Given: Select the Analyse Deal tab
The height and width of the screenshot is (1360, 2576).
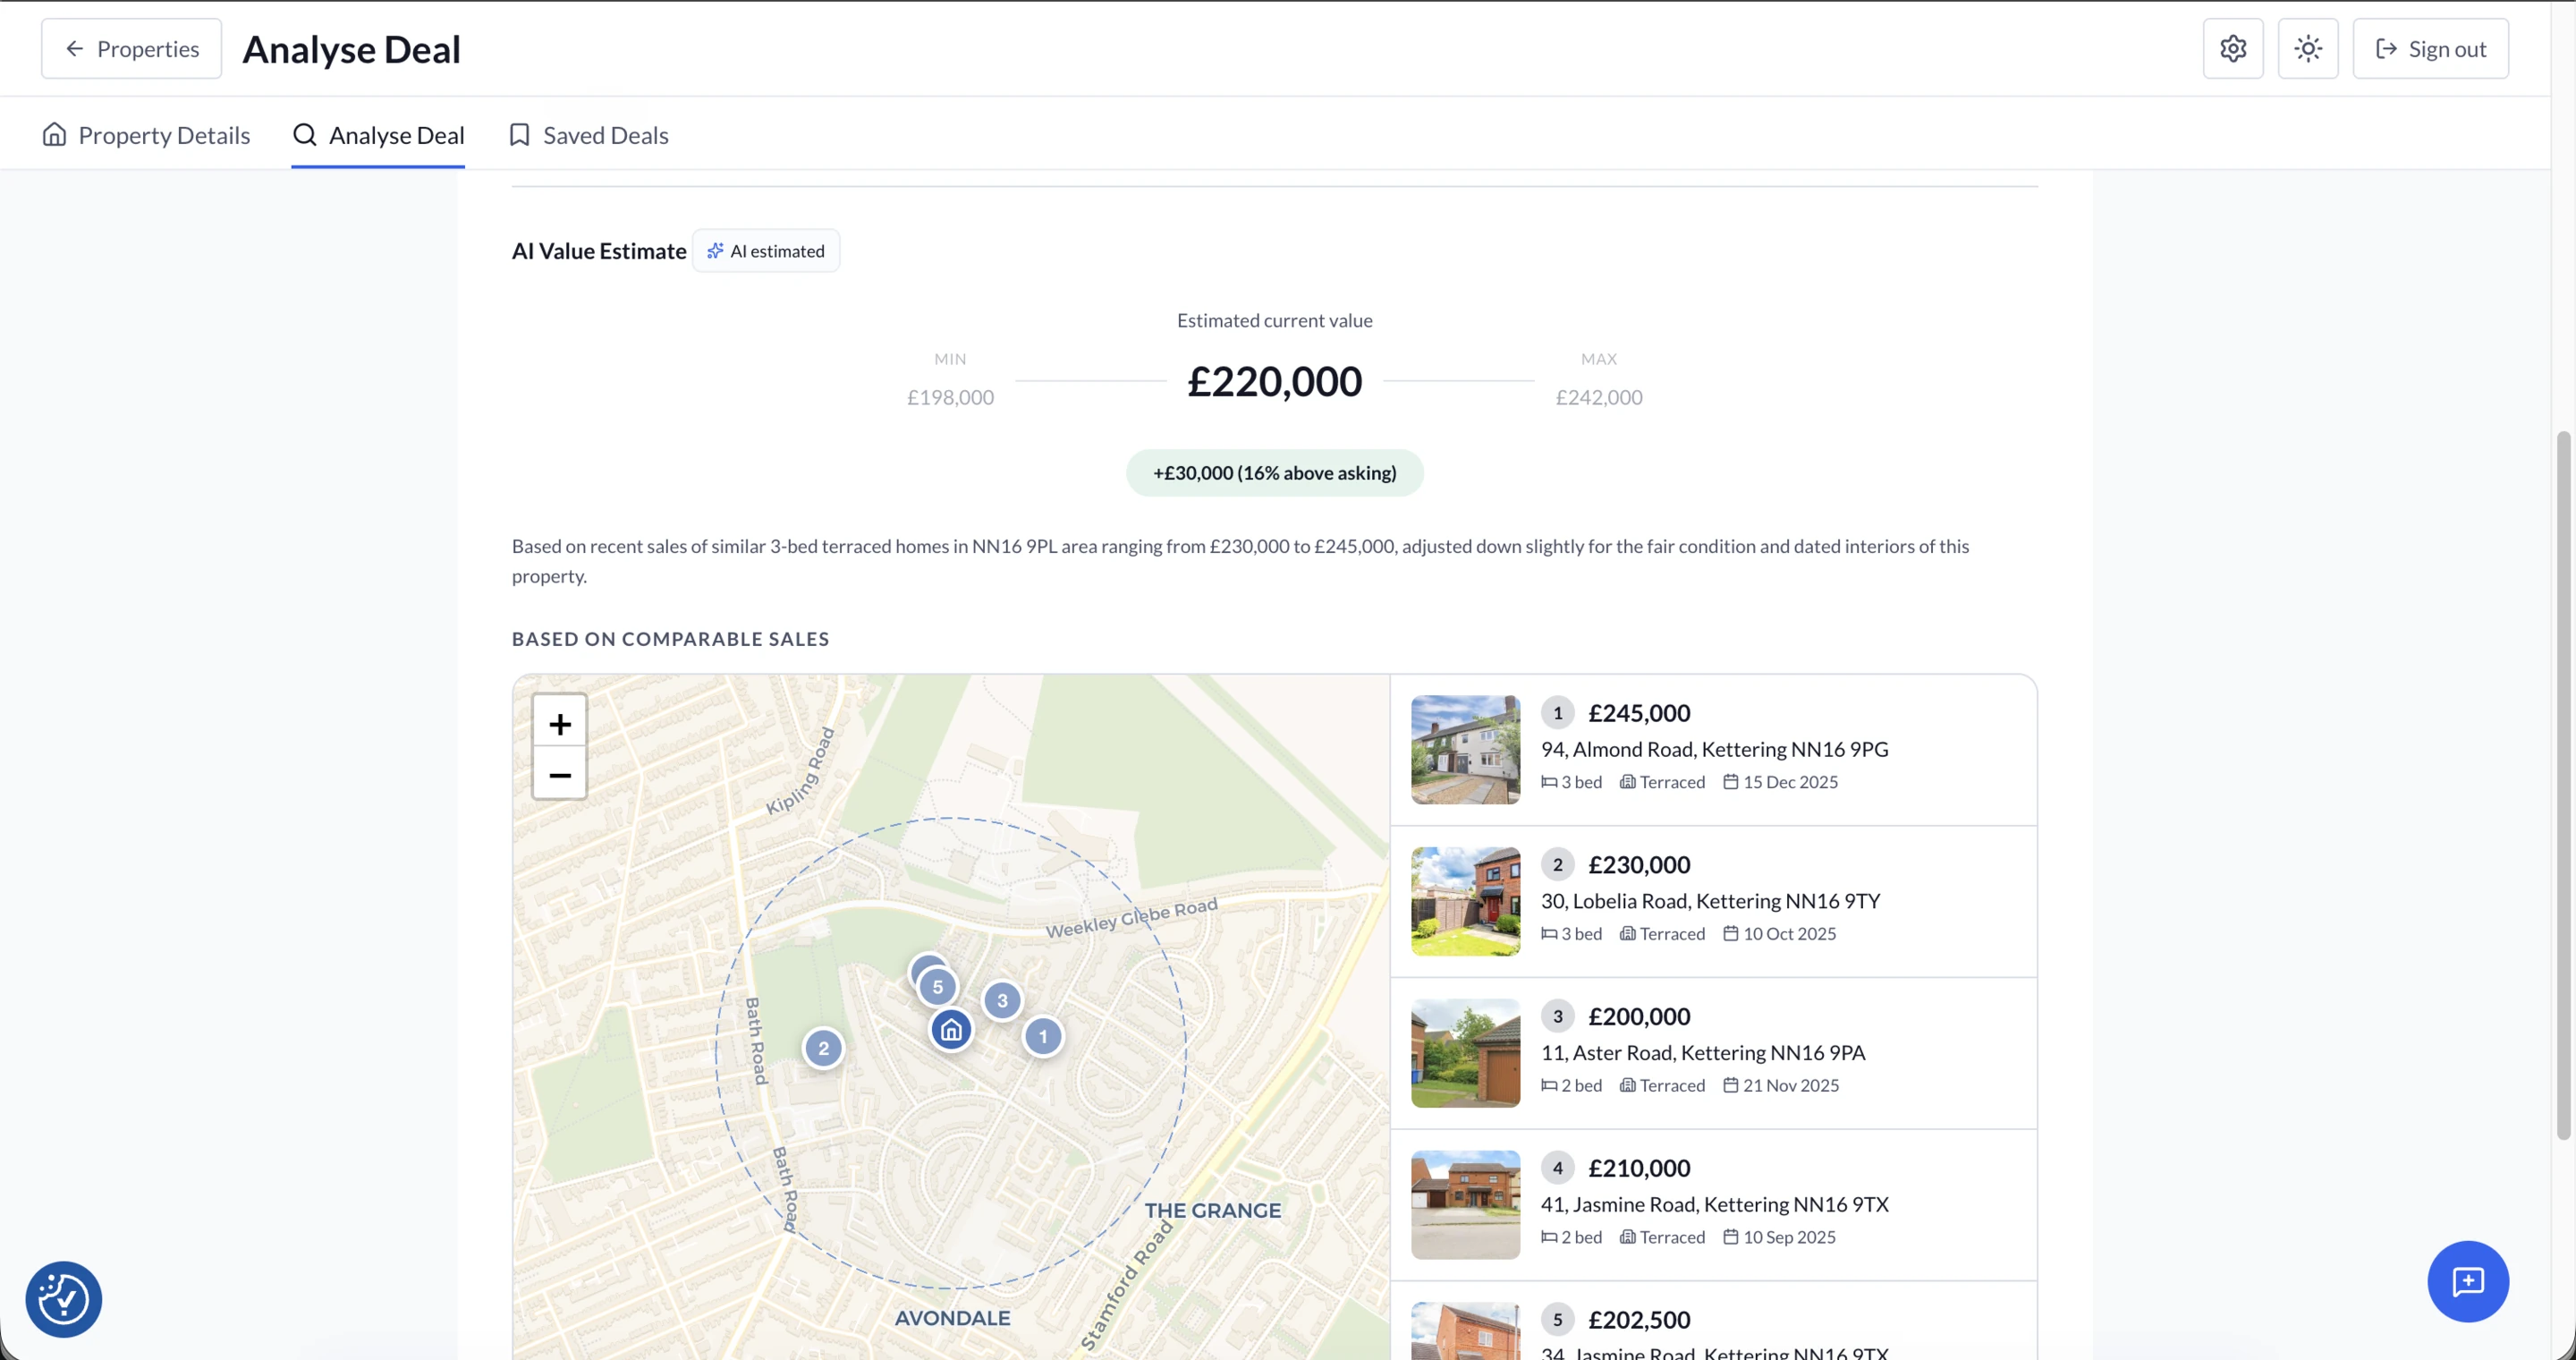Looking at the screenshot, I should click(378, 135).
